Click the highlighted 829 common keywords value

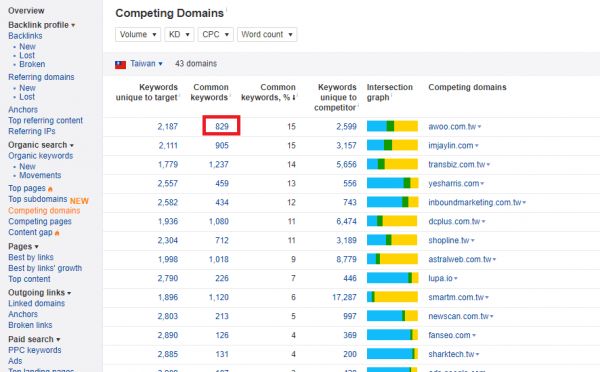point(222,126)
